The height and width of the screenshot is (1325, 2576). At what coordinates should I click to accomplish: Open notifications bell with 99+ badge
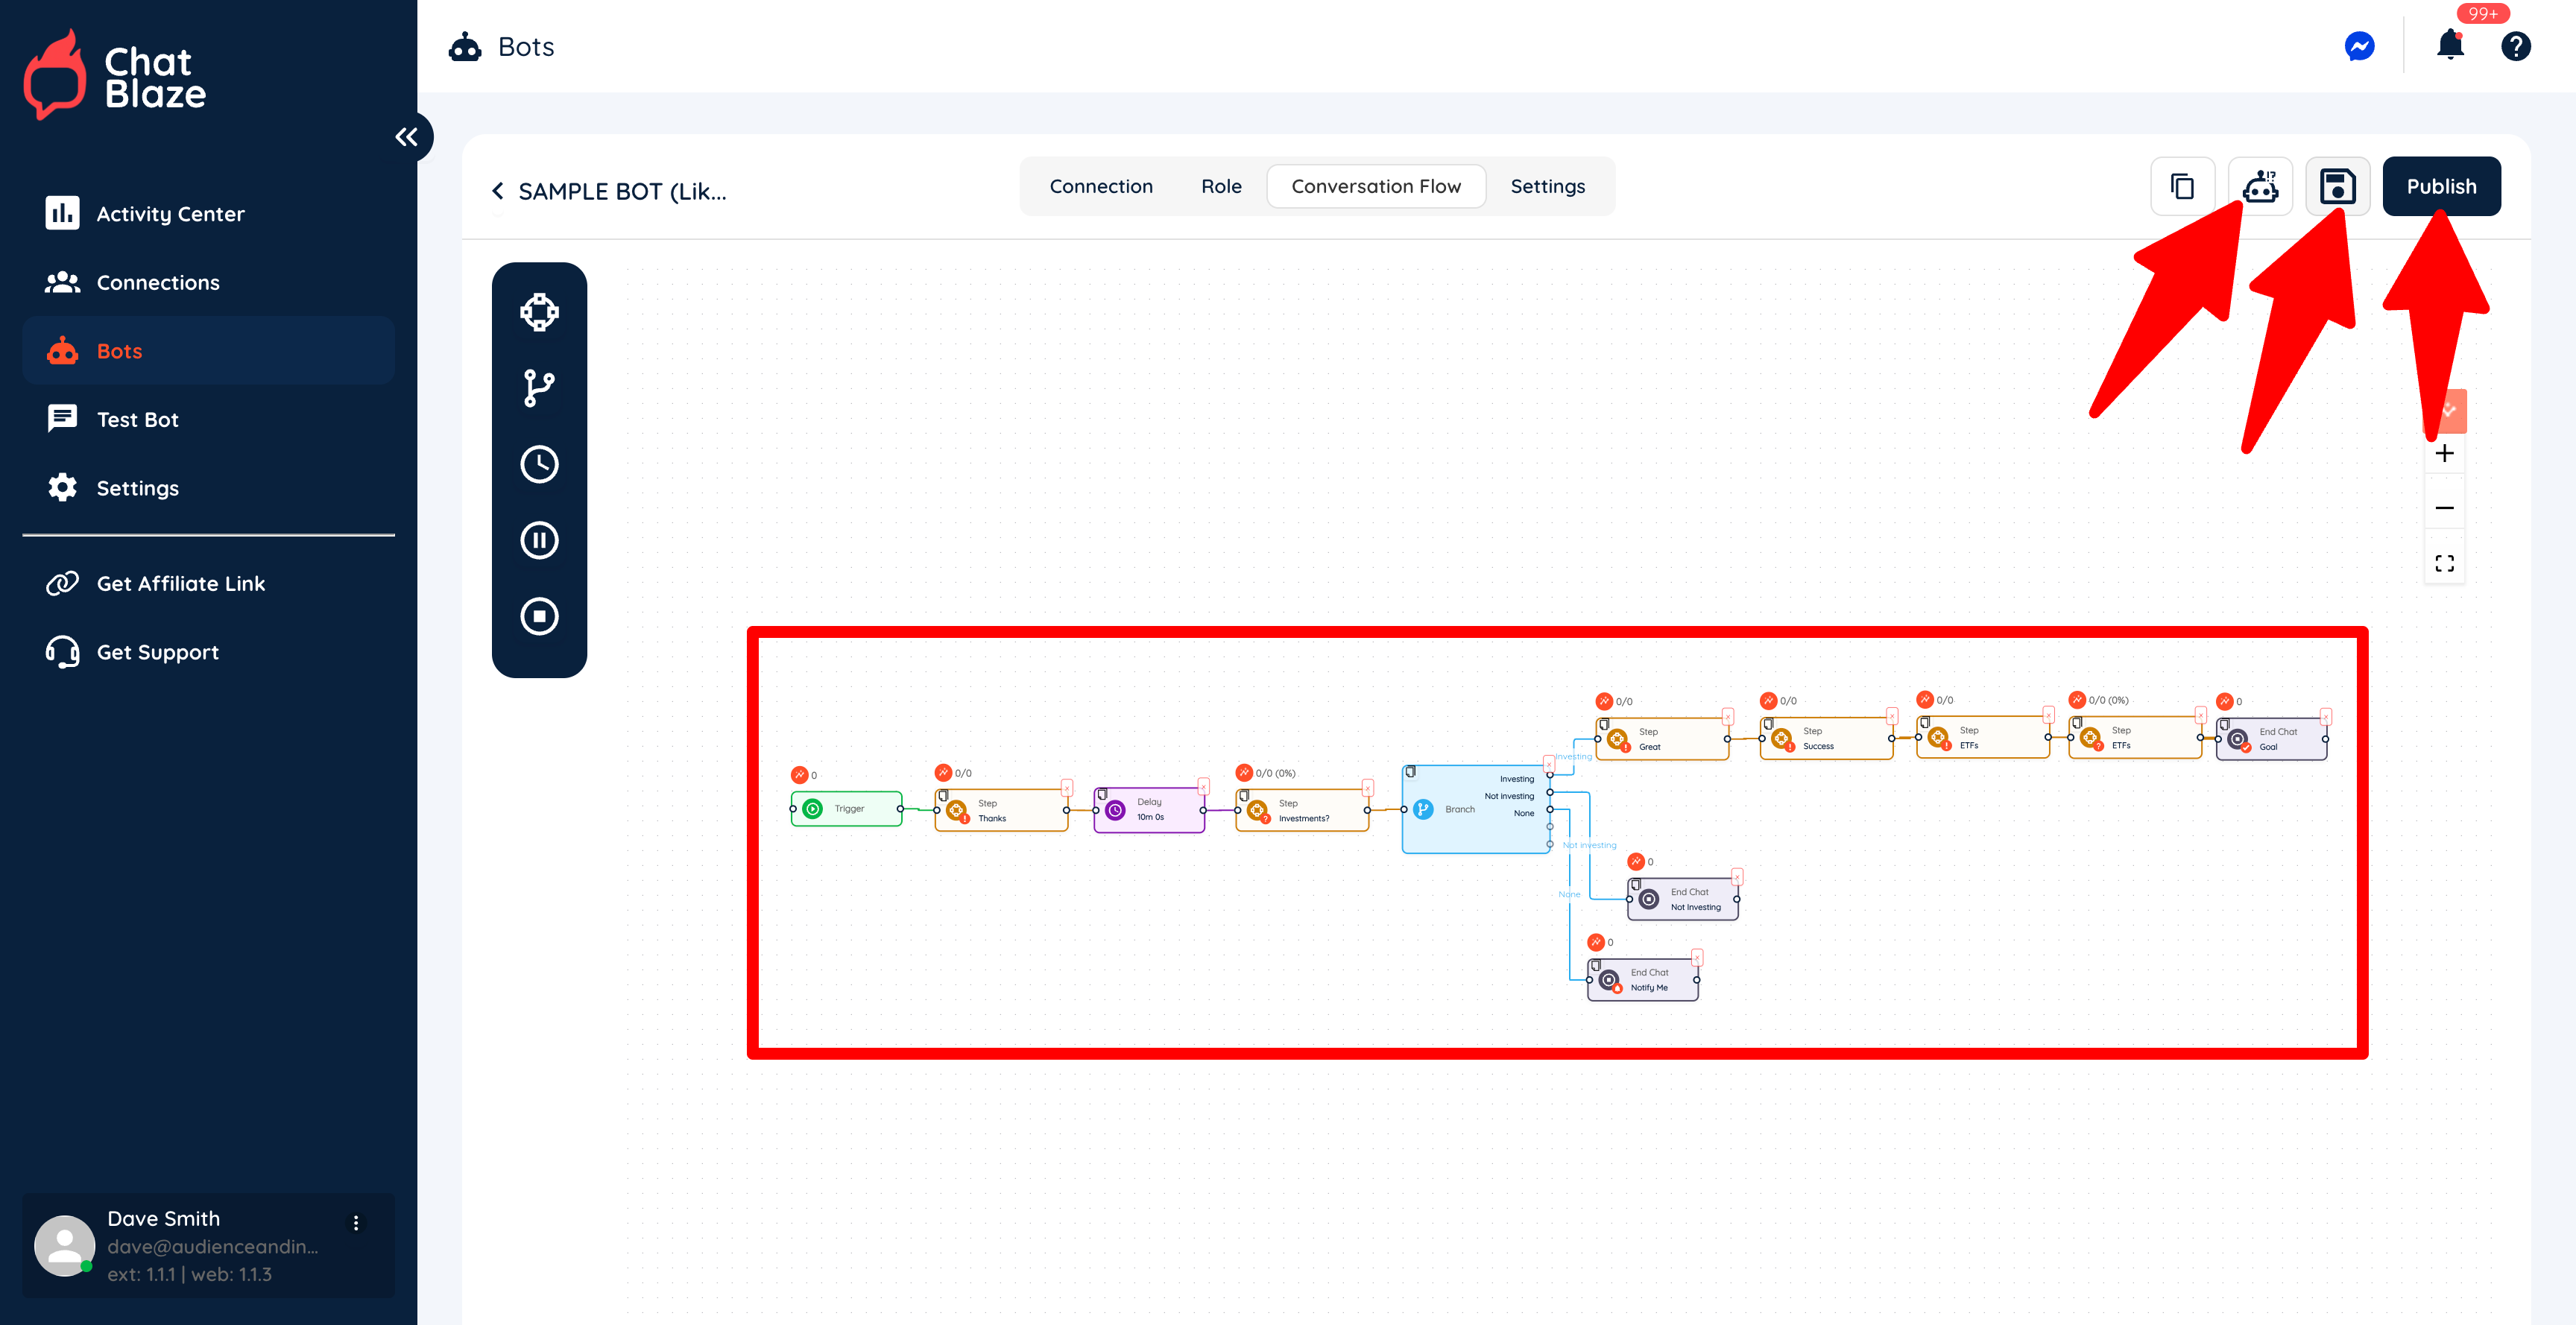coord(2450,45)
